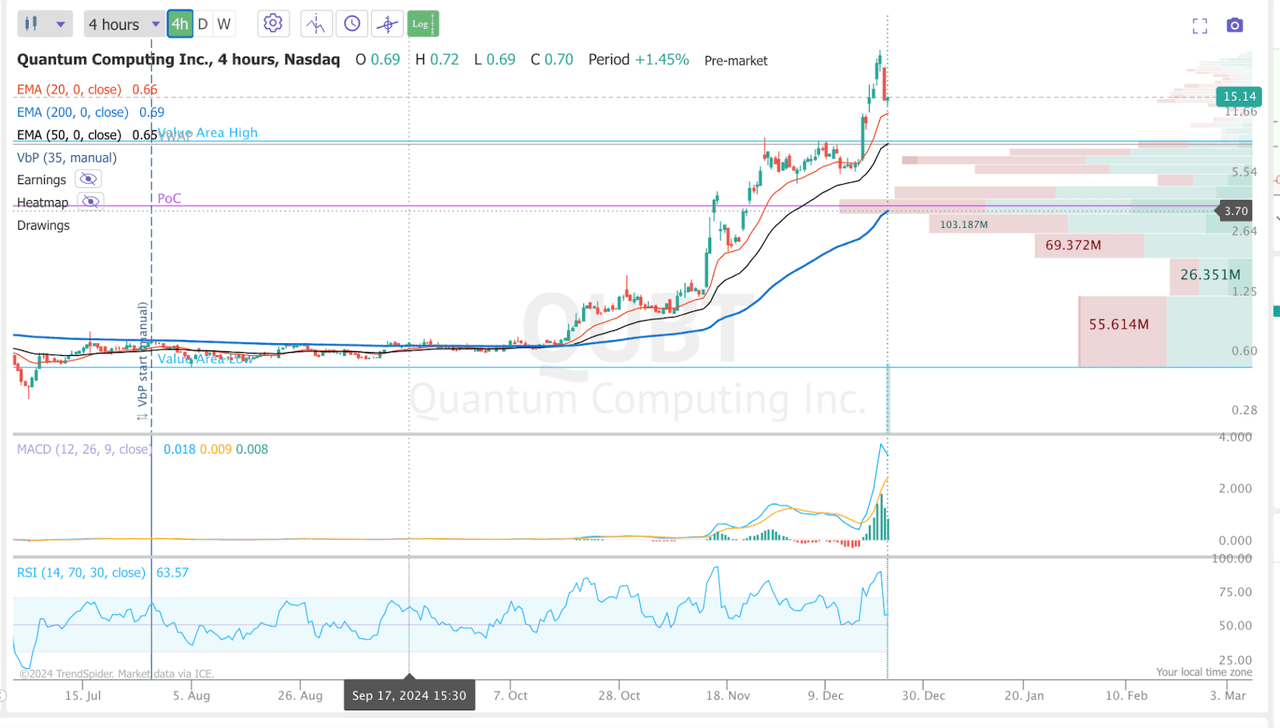Viewport: 1280px width, 728px height.
Task: Open chart settings gear
Action: [x=273, y=24]
